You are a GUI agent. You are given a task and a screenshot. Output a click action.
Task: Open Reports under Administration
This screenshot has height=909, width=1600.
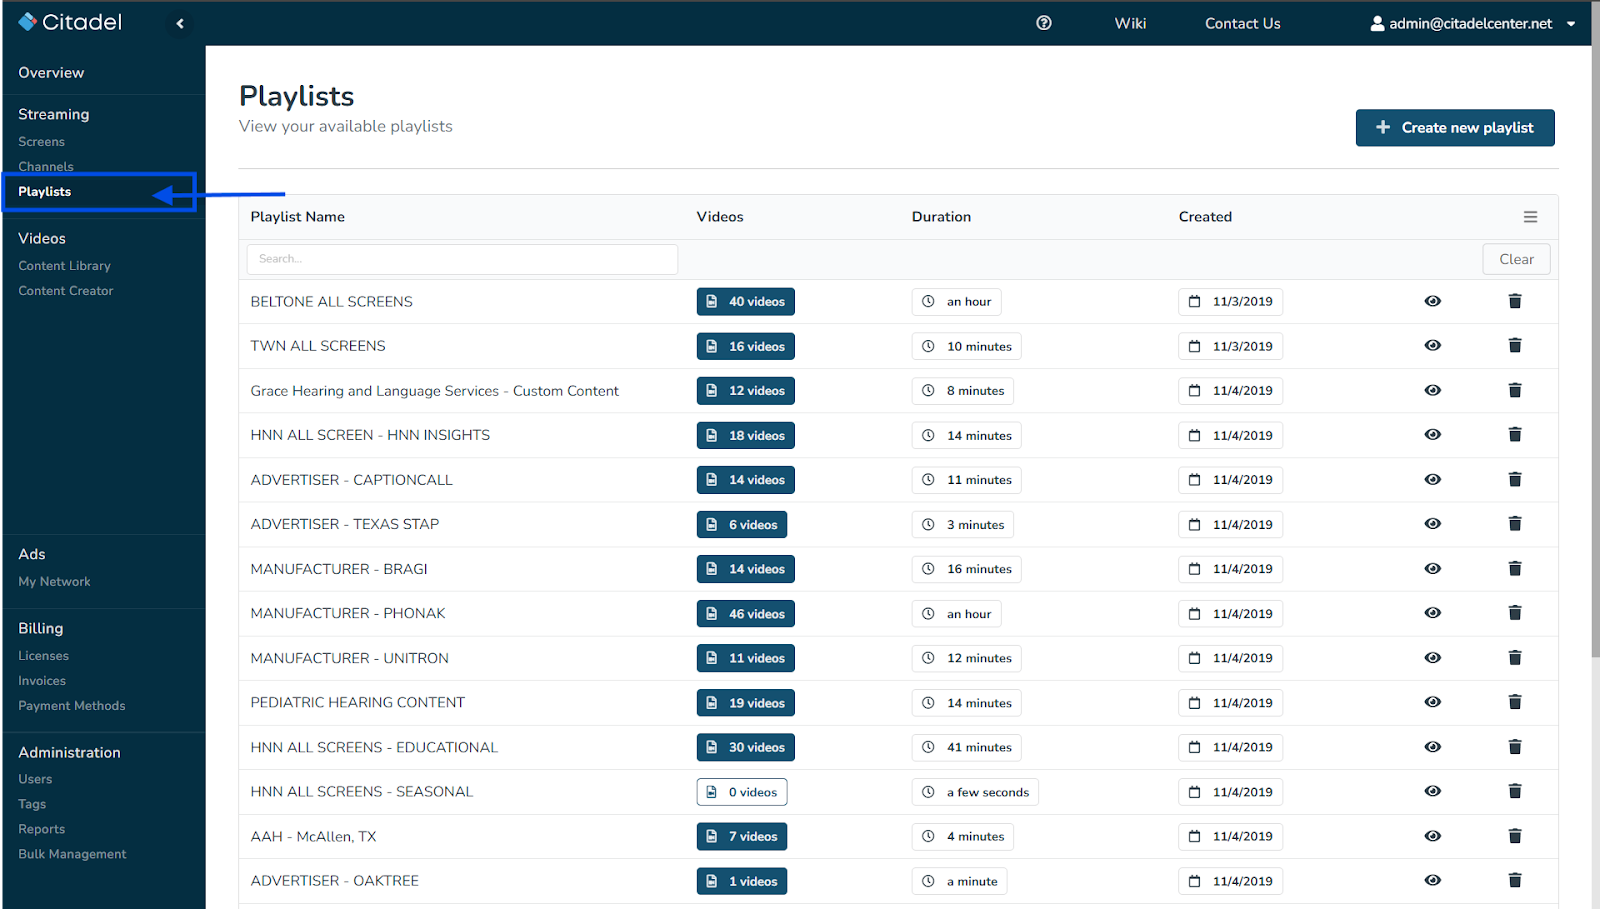coord(41,829)
